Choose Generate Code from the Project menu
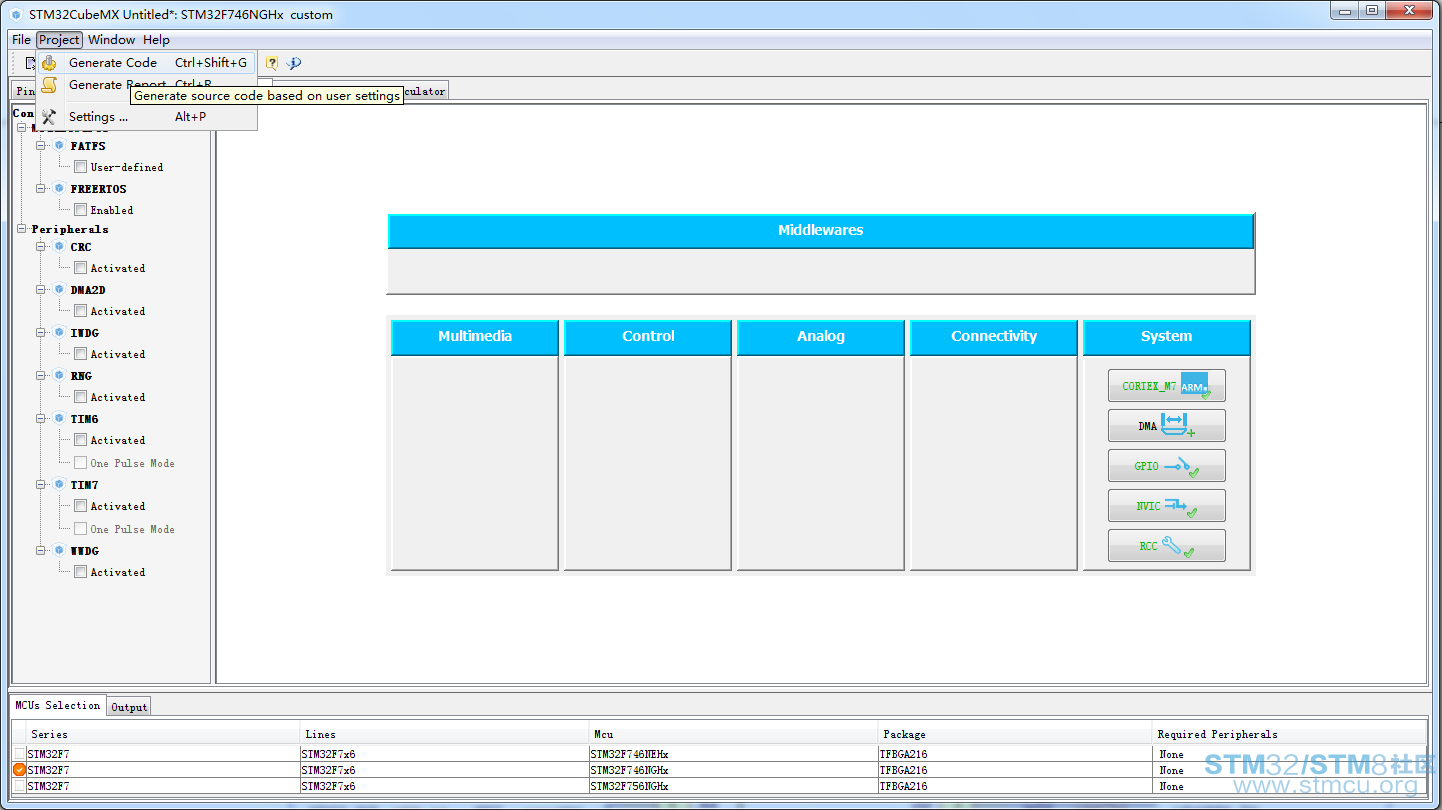The image size is (1442, 810). (146, 62)
